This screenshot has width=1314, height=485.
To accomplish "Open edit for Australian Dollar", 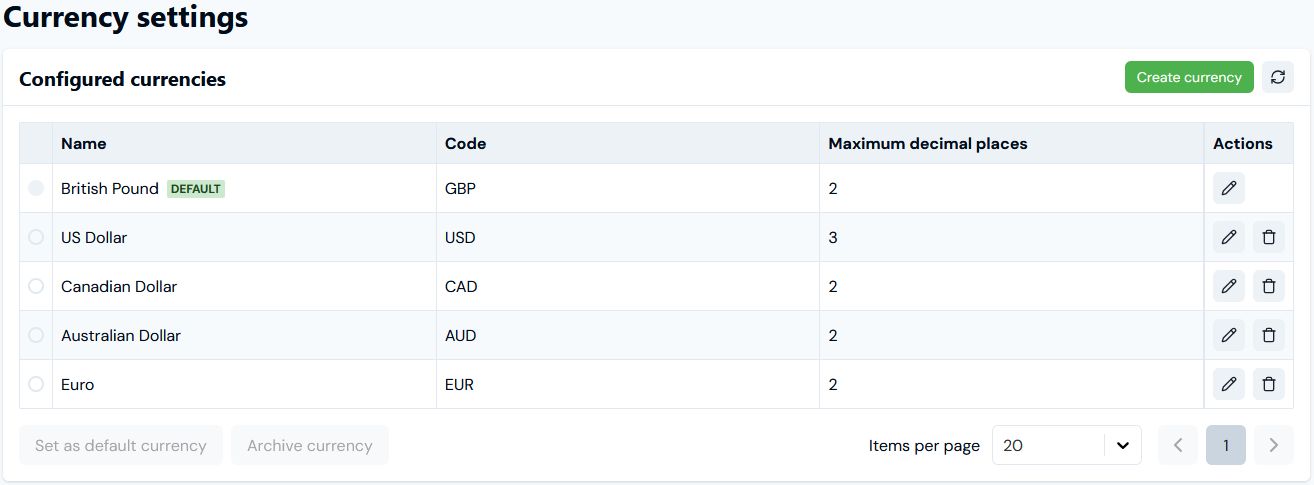I will [1229, 335].
